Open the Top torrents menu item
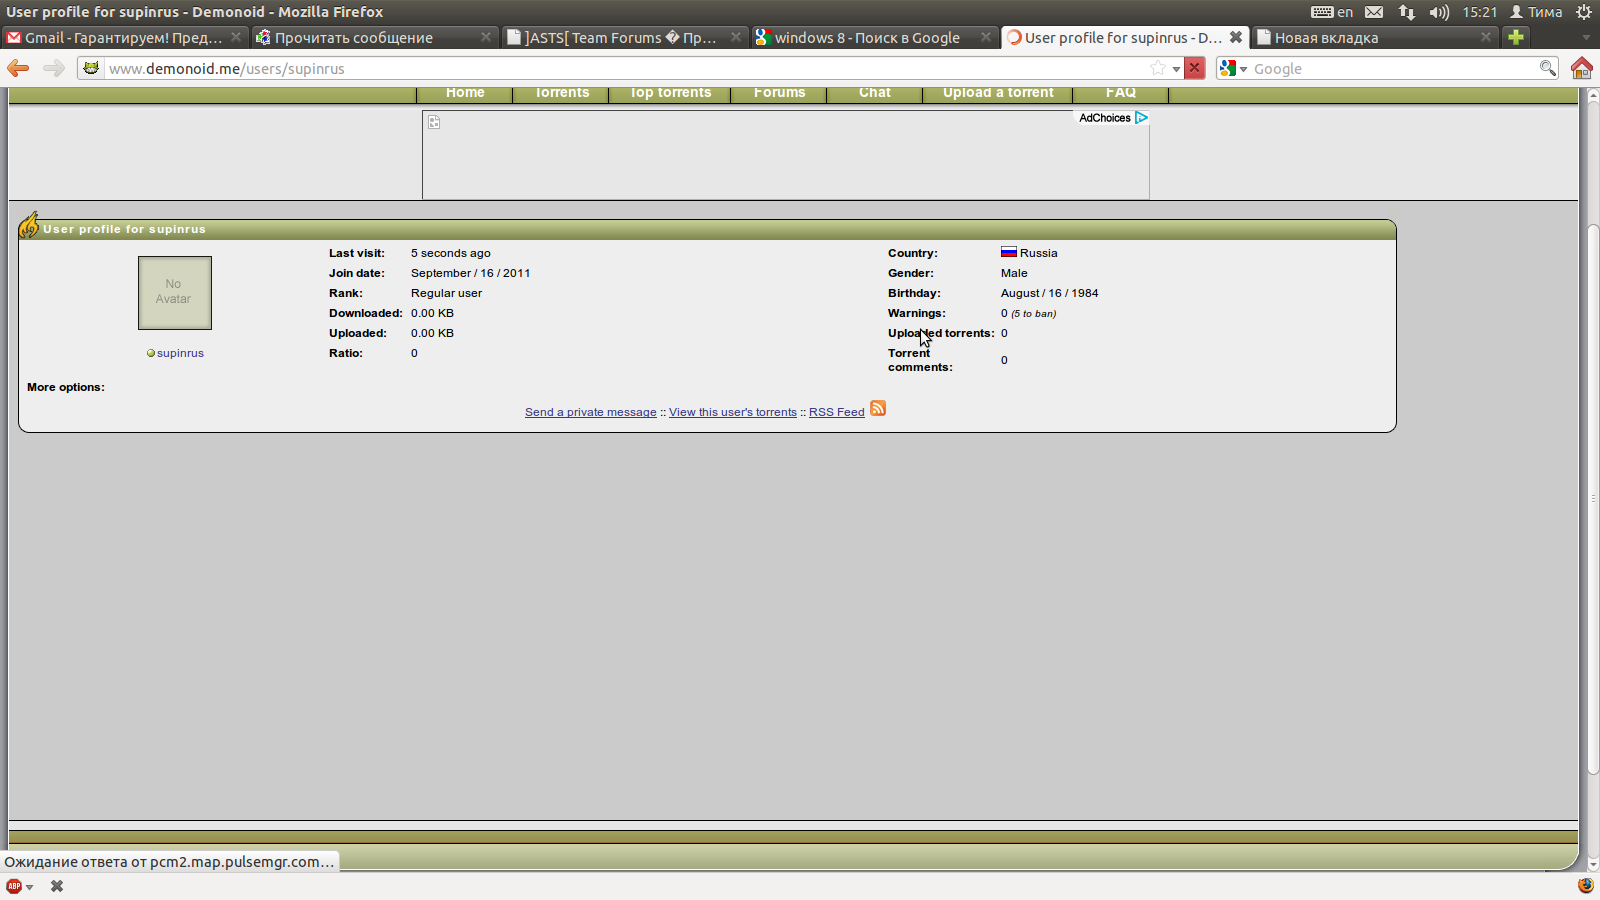 [x=670, y=93]
